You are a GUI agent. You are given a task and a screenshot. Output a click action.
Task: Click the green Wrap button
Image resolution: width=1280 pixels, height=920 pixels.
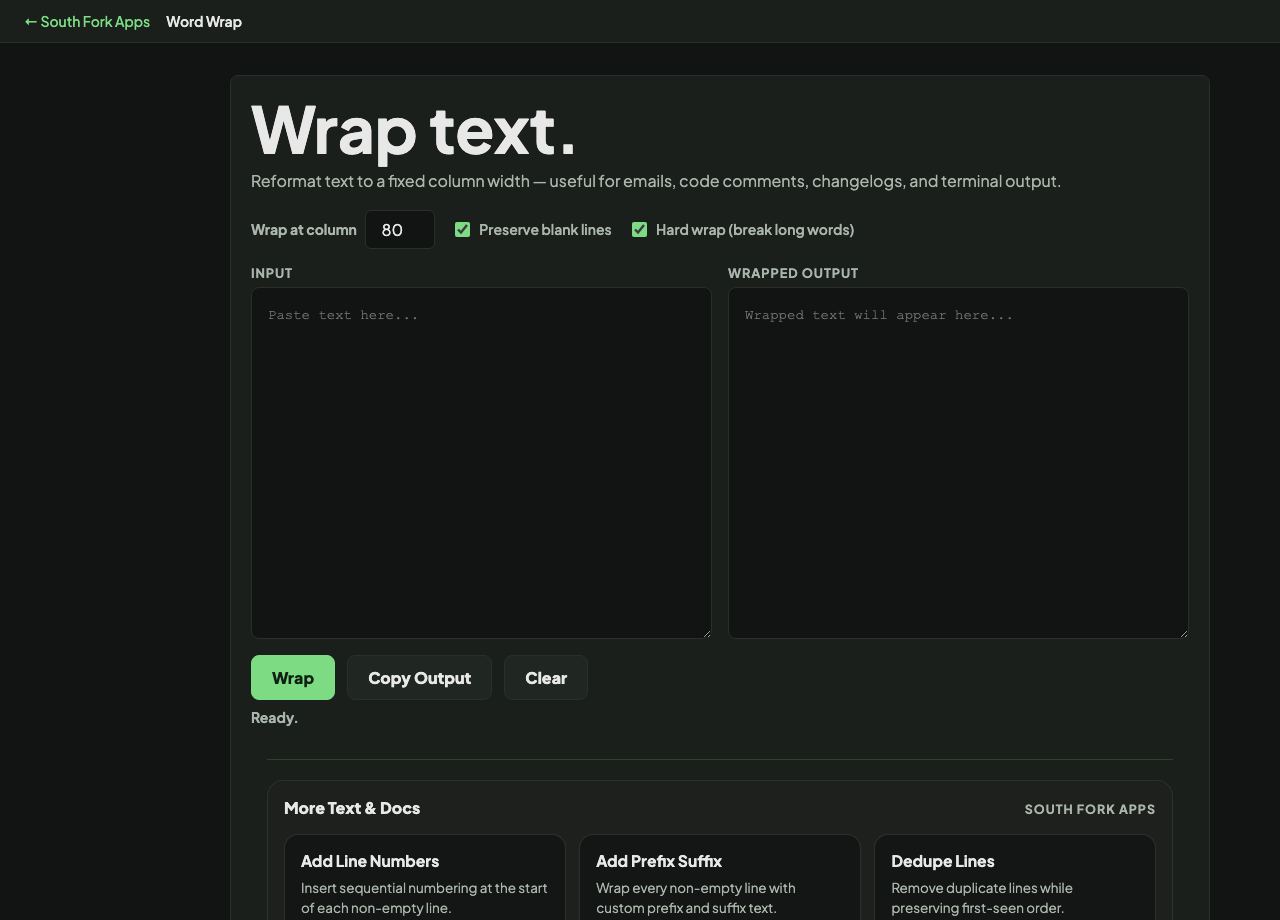(293, 678)
